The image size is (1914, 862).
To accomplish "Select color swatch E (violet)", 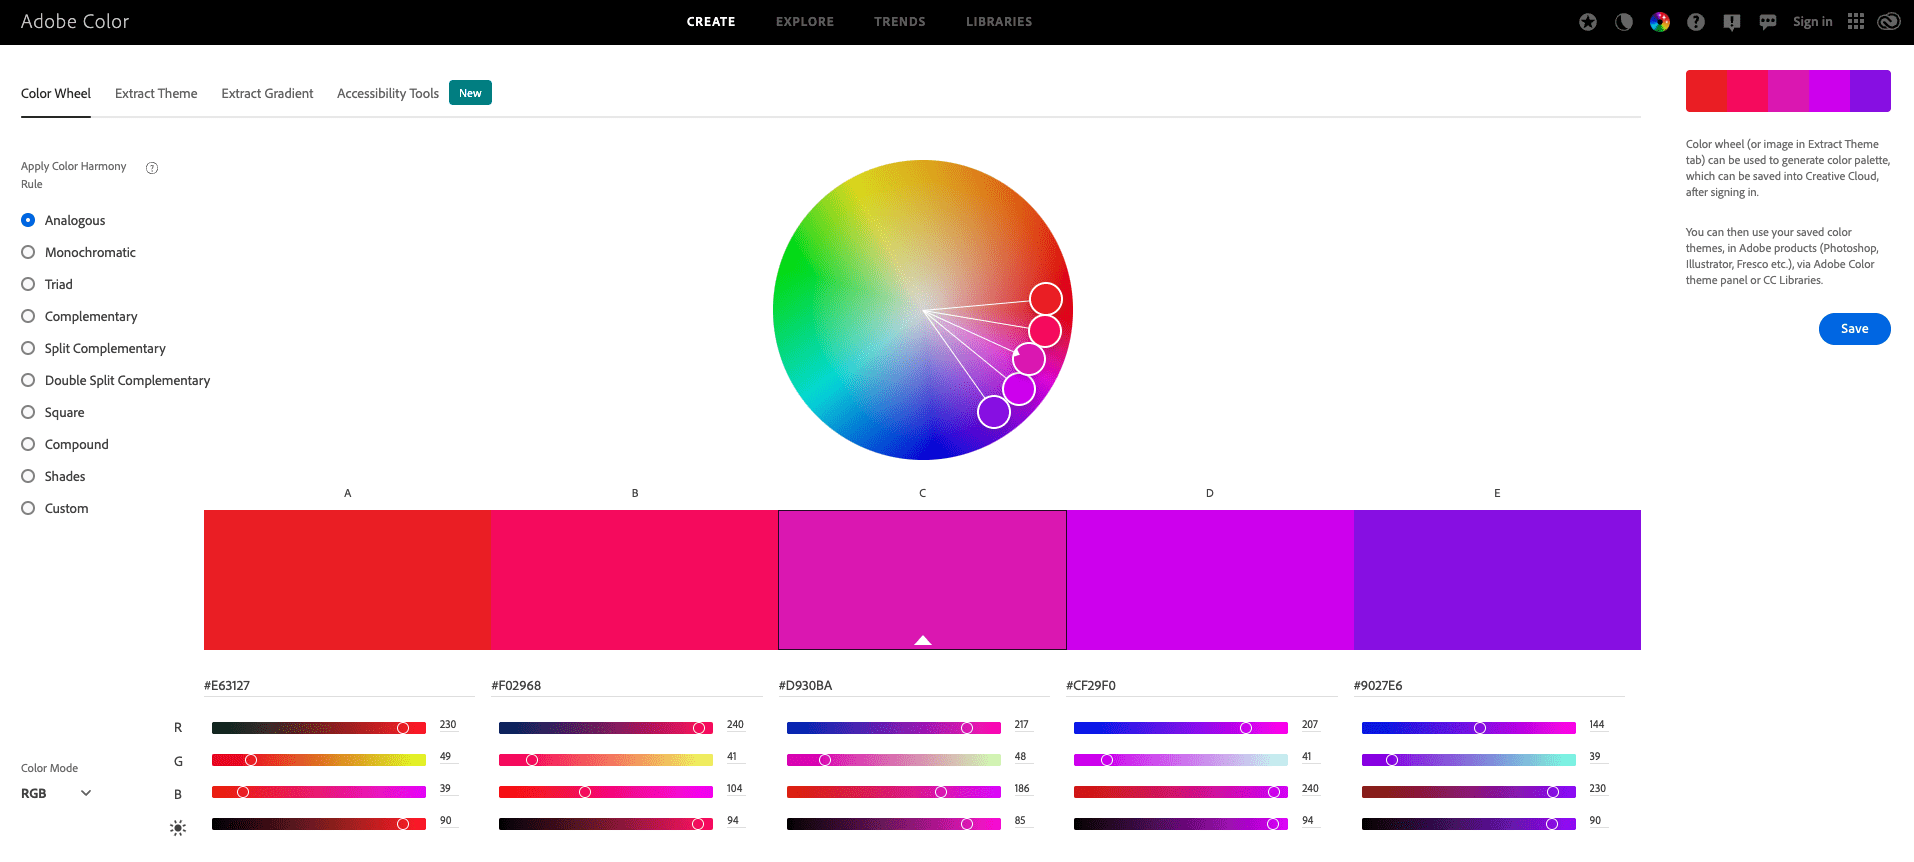I will tap(1497, 580).
